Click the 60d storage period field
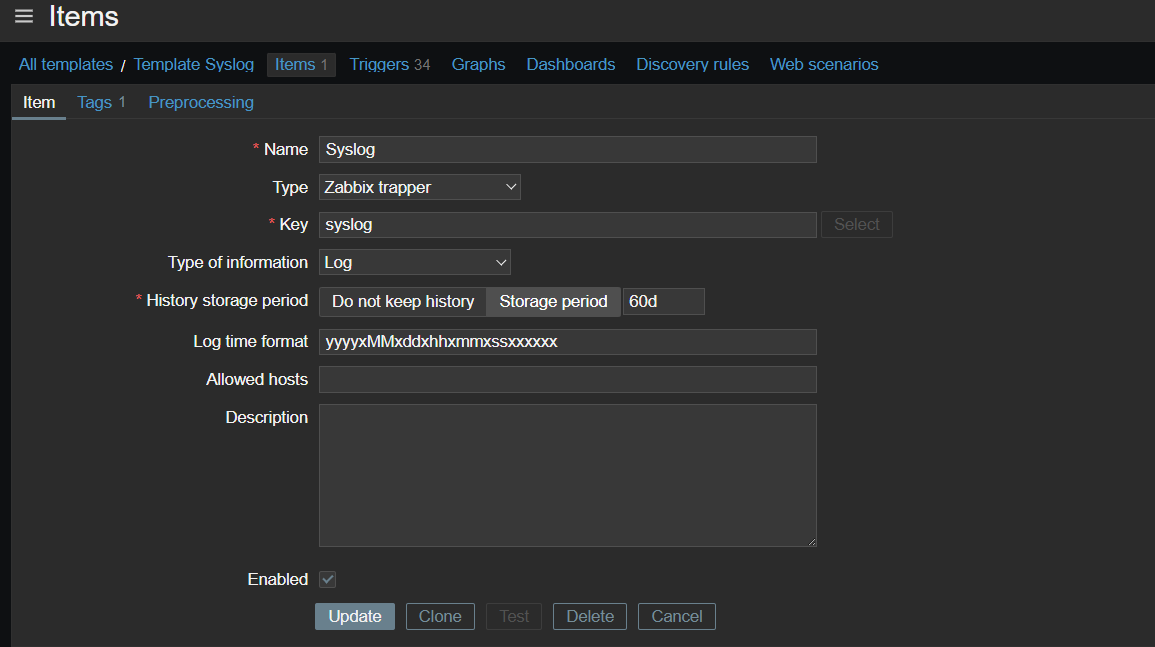Screen dimensions: 1155x647 (664, 301)
